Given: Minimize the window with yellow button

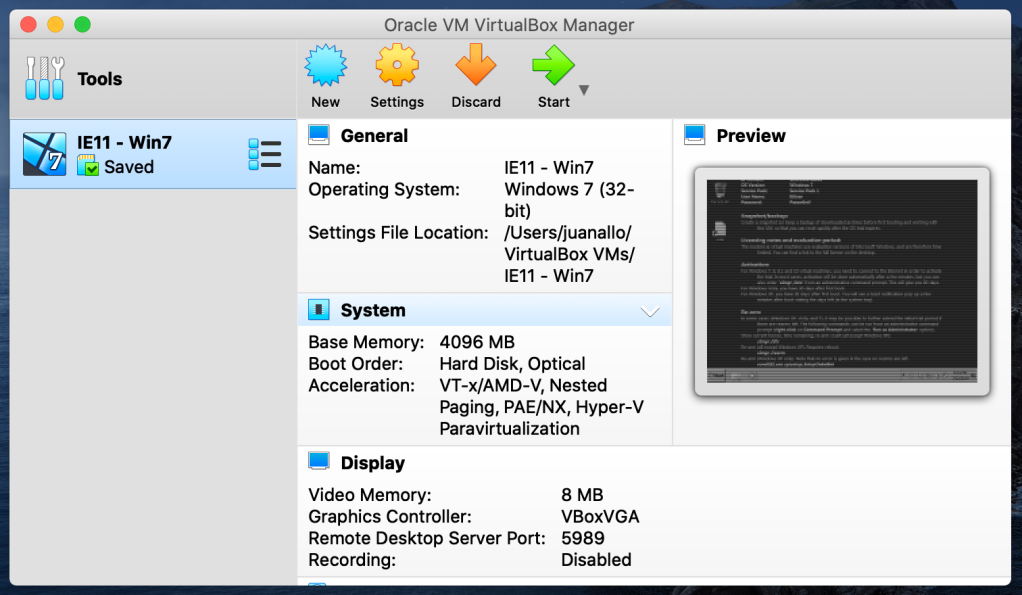Looking at the screenshot, I should [55, 25].
